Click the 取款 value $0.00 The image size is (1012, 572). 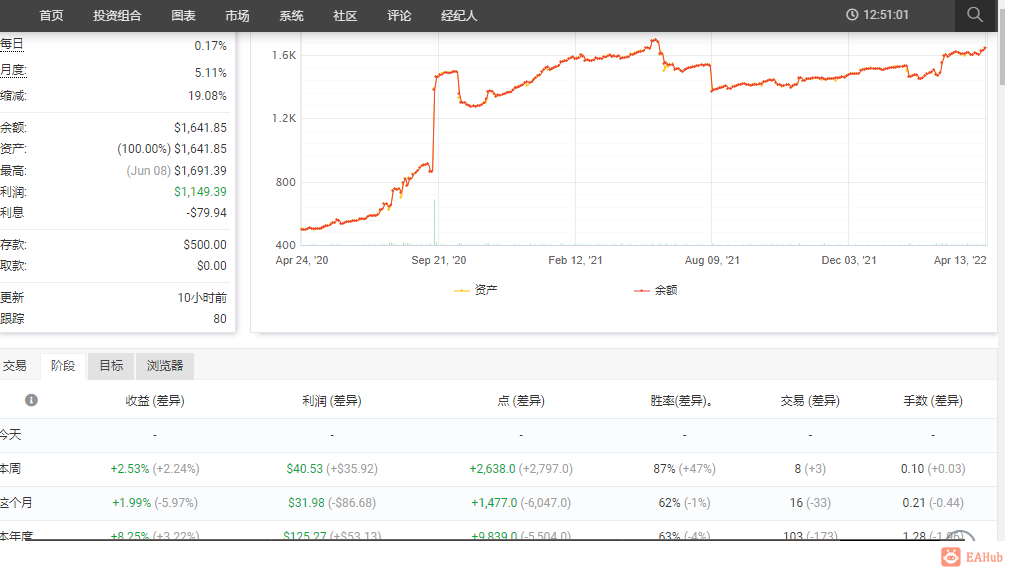212,265
